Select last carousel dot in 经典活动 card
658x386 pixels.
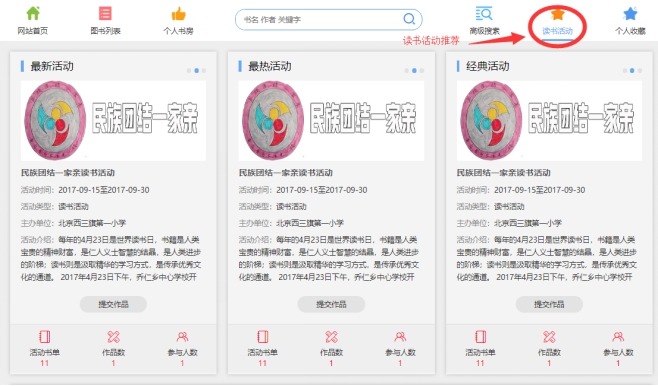[640, 70]
